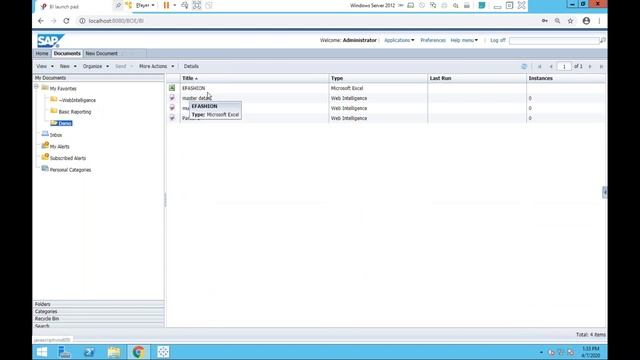Pause the VMware Player virtual machine

click(x=166, y=5)
